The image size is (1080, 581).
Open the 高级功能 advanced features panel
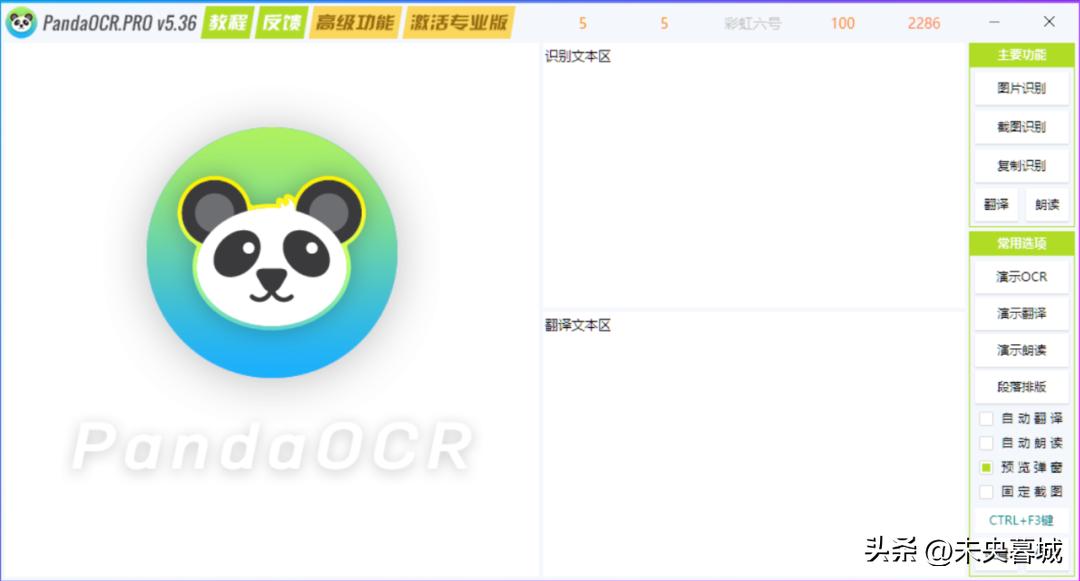click(x=354, y=20)
